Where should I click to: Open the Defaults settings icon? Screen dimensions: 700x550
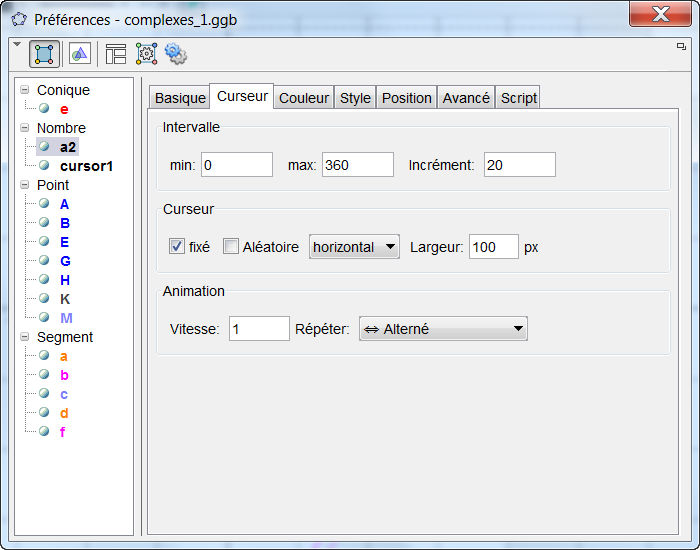click(x=146, y=54)
